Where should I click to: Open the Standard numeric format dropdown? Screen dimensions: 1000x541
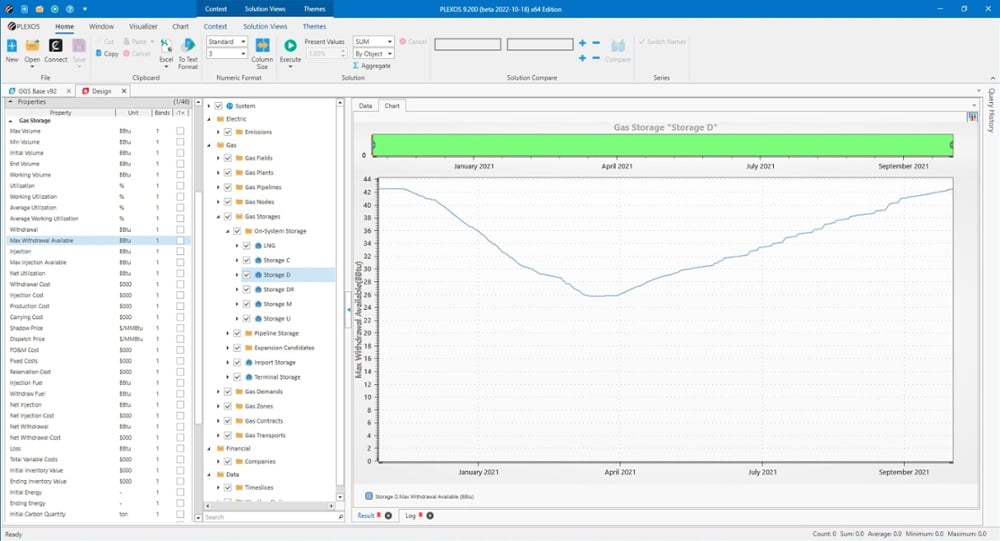click(243, 41)
